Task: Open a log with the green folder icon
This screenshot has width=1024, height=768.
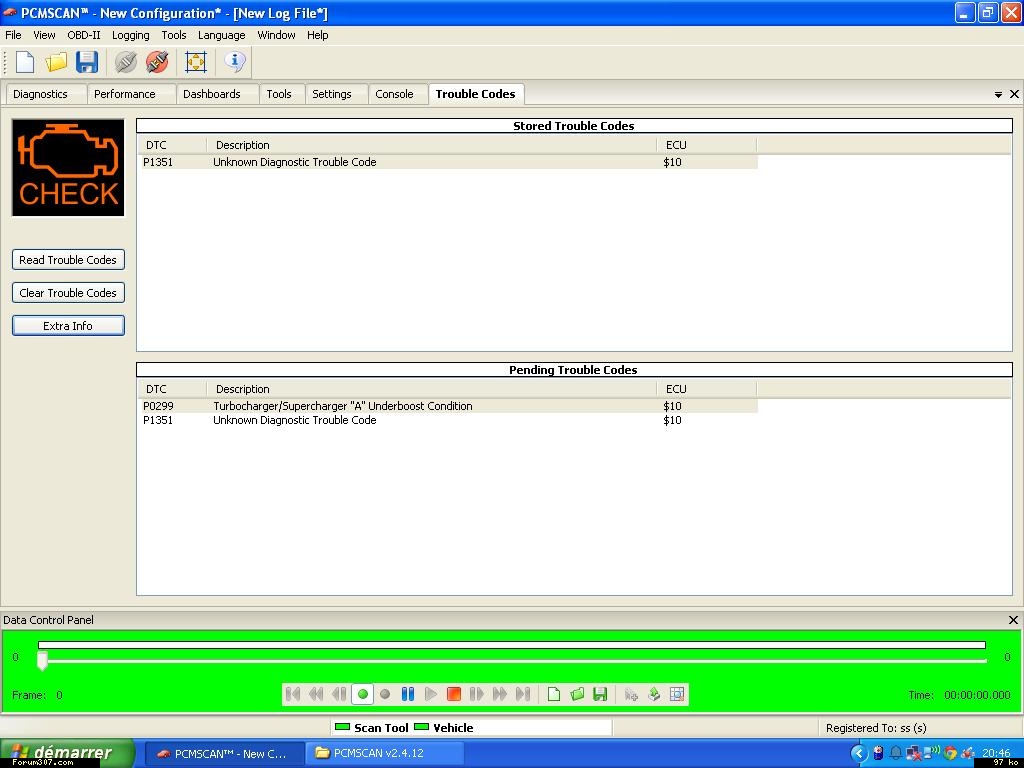Action: coord(577,694)
